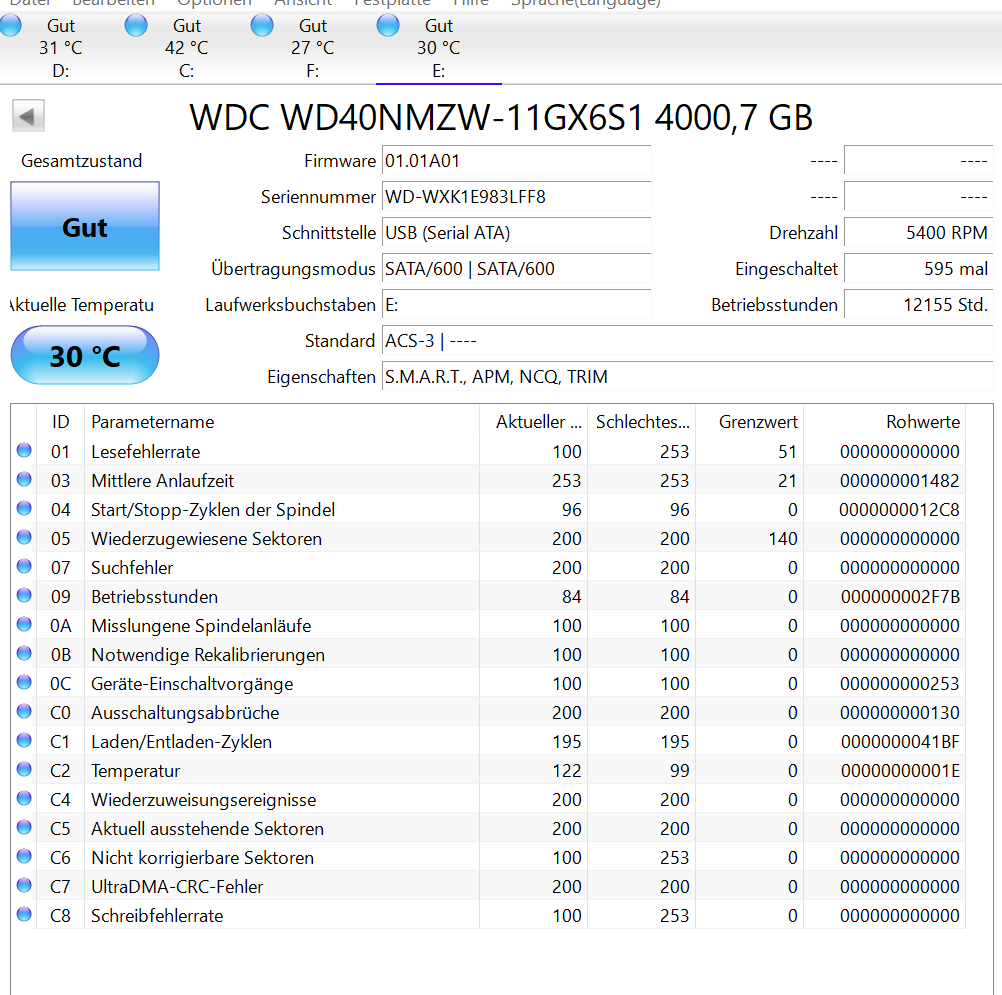Image resolution: width=1002 pixels, height=995 pixels.
Task: Click raw value 00000000001E
Action: 900,771
